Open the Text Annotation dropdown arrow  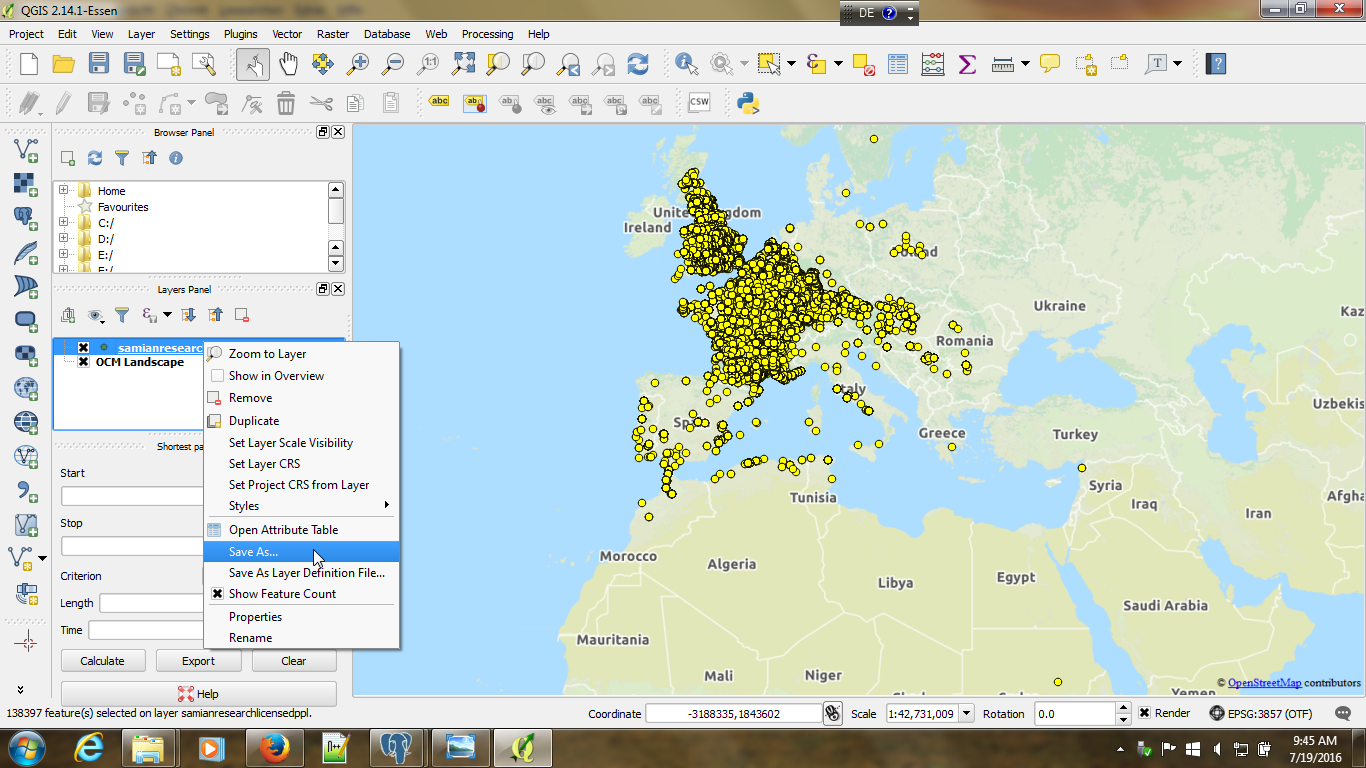click(x=1178, y=64)
